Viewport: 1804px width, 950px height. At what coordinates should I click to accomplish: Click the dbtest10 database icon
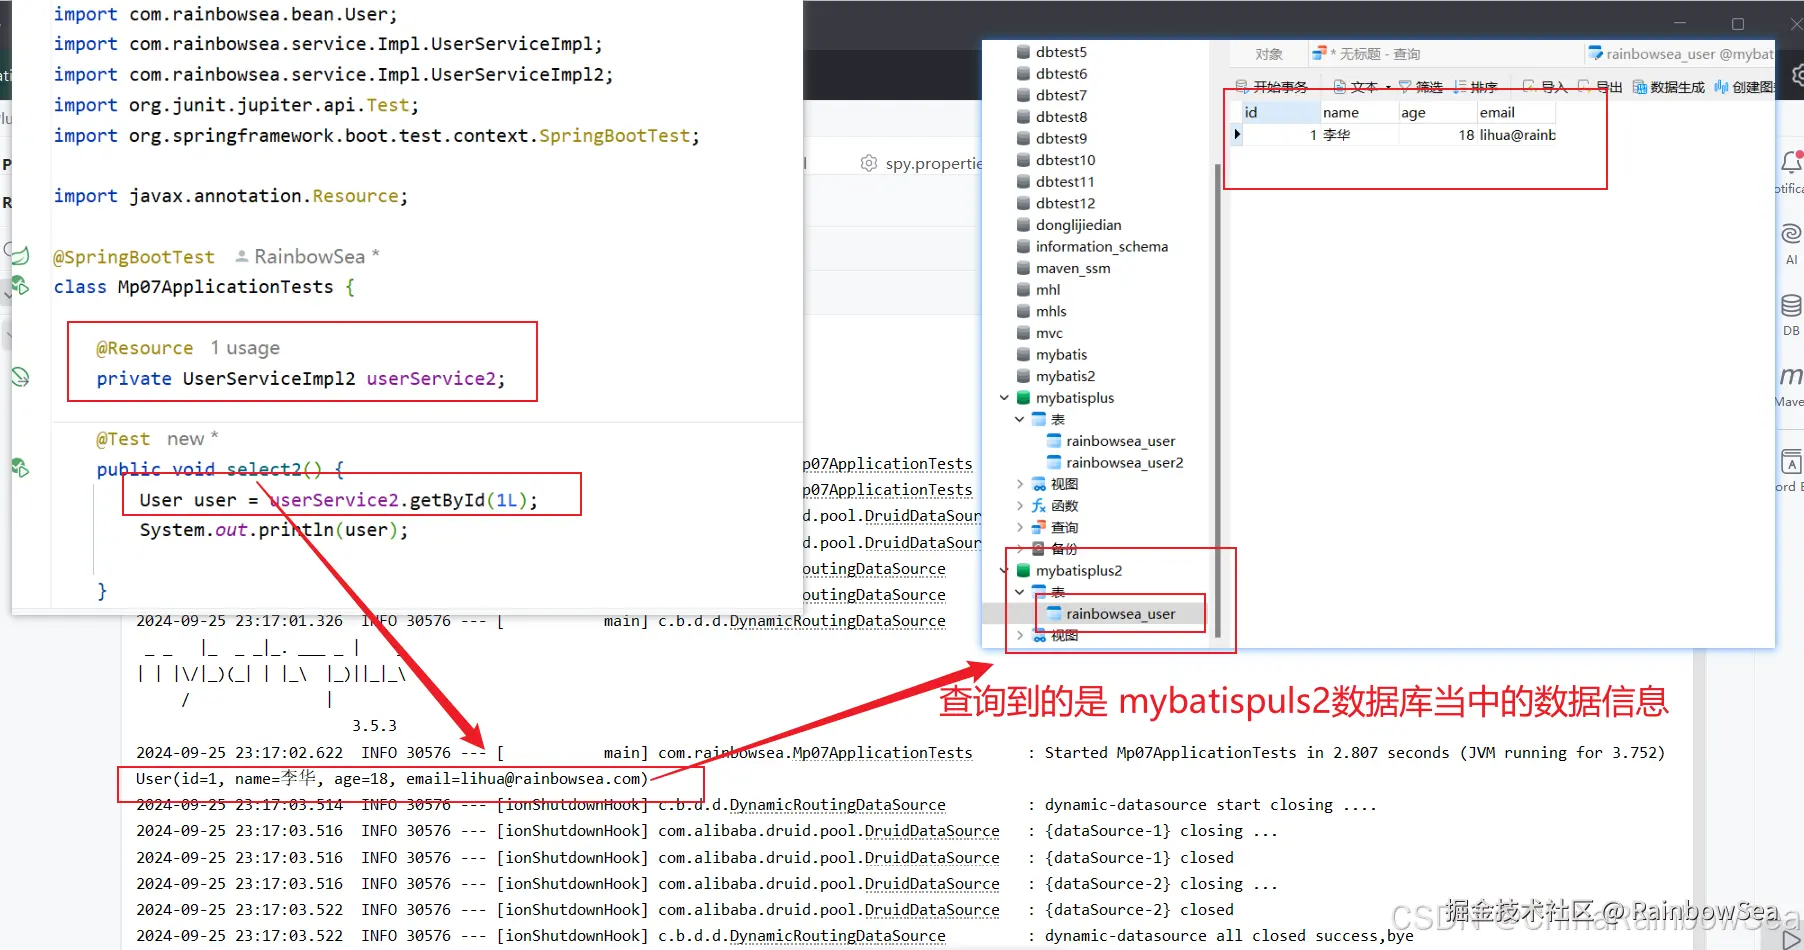1023,160
